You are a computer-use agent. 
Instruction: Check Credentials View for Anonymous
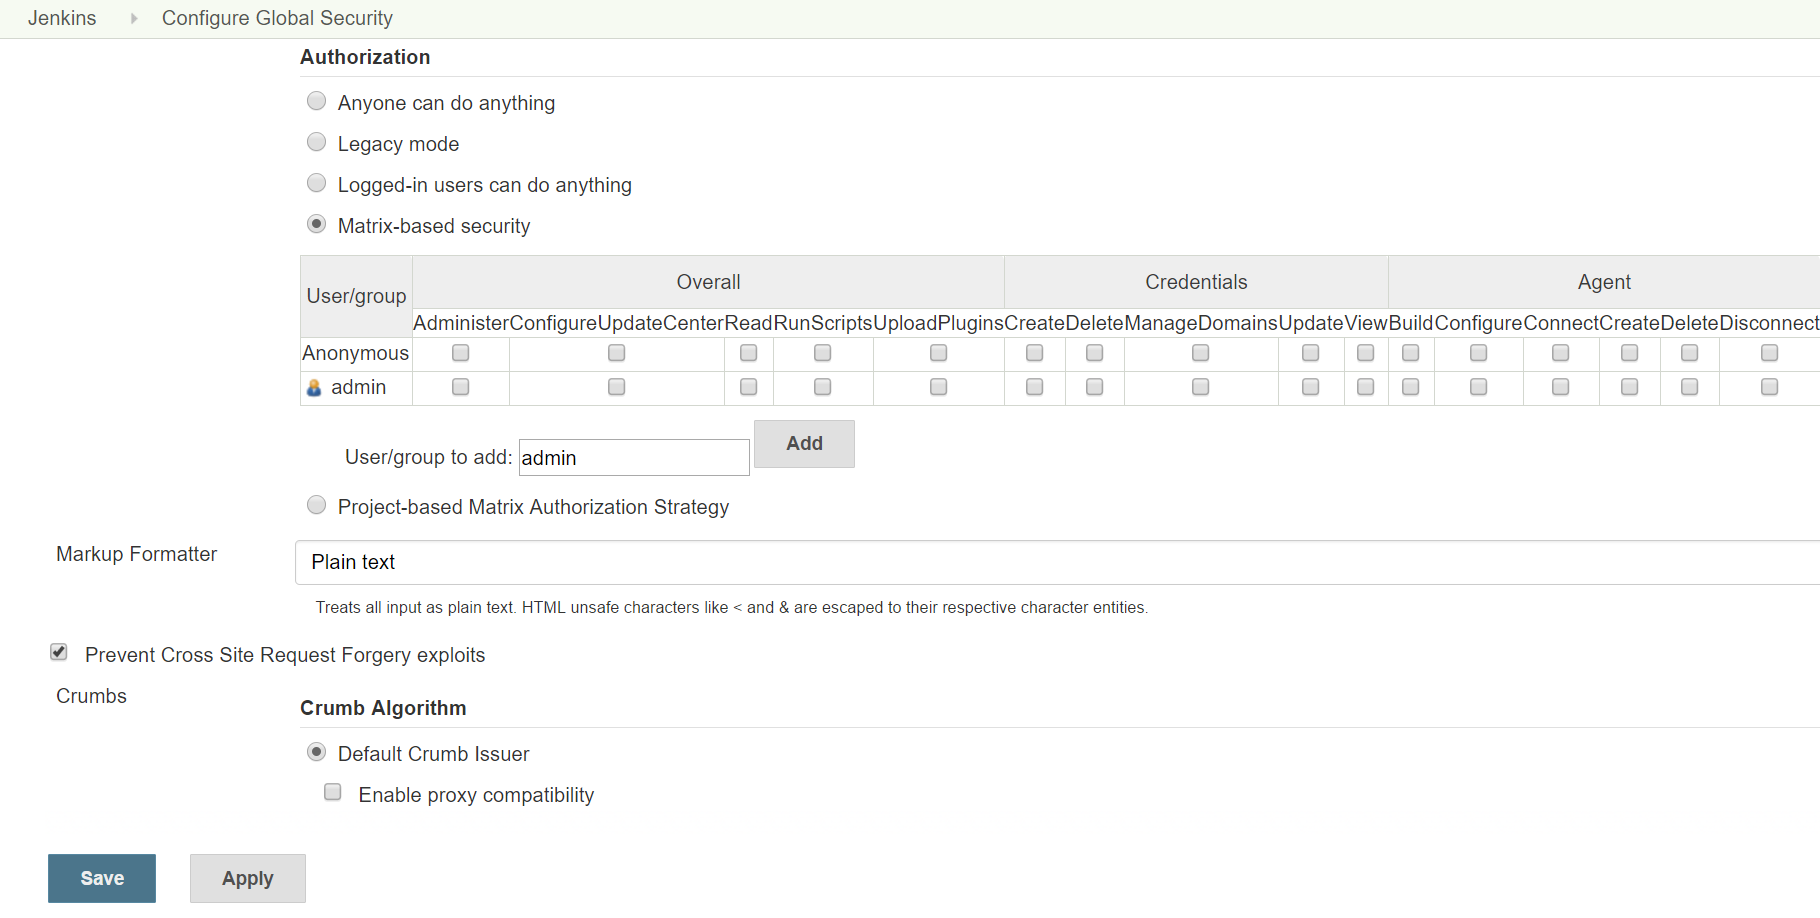(x=1366, y=353)
